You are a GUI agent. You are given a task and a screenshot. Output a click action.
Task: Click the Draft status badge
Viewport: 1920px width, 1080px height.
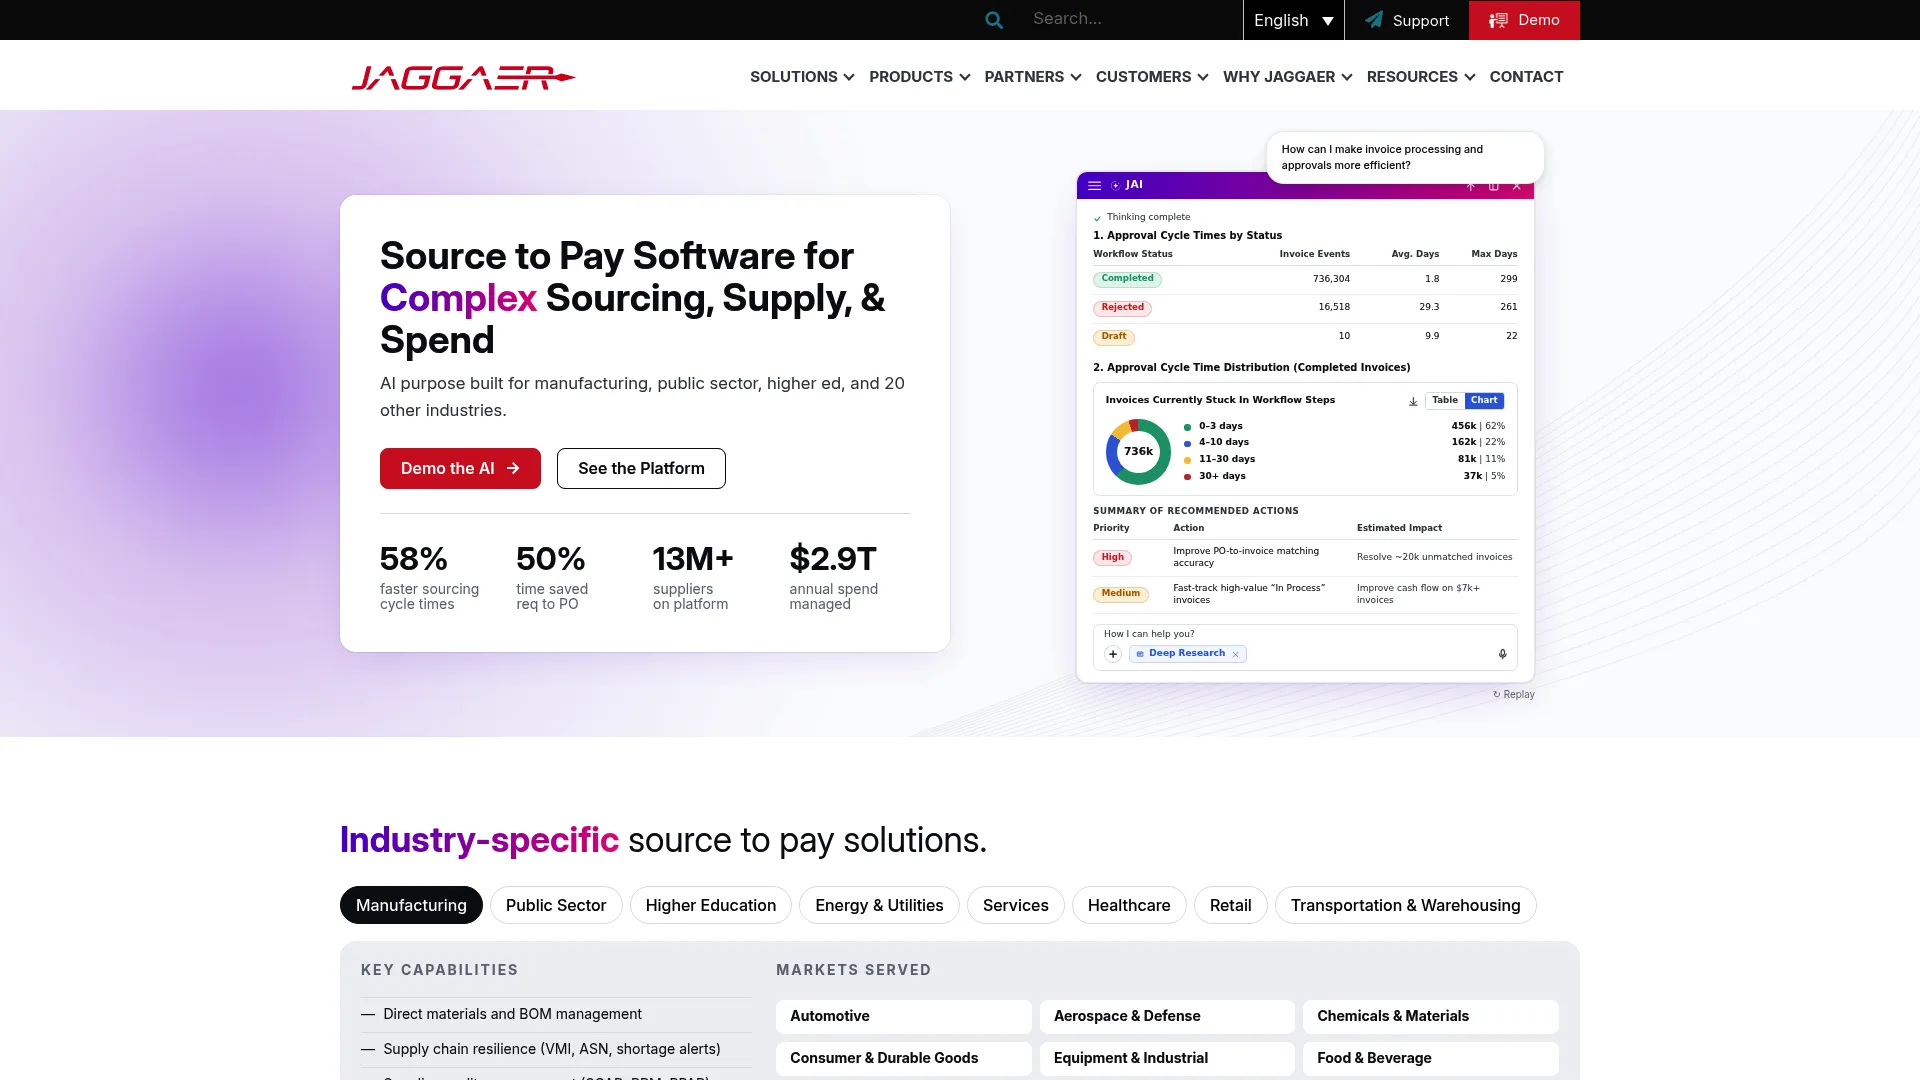click(x=1114, y=337)
